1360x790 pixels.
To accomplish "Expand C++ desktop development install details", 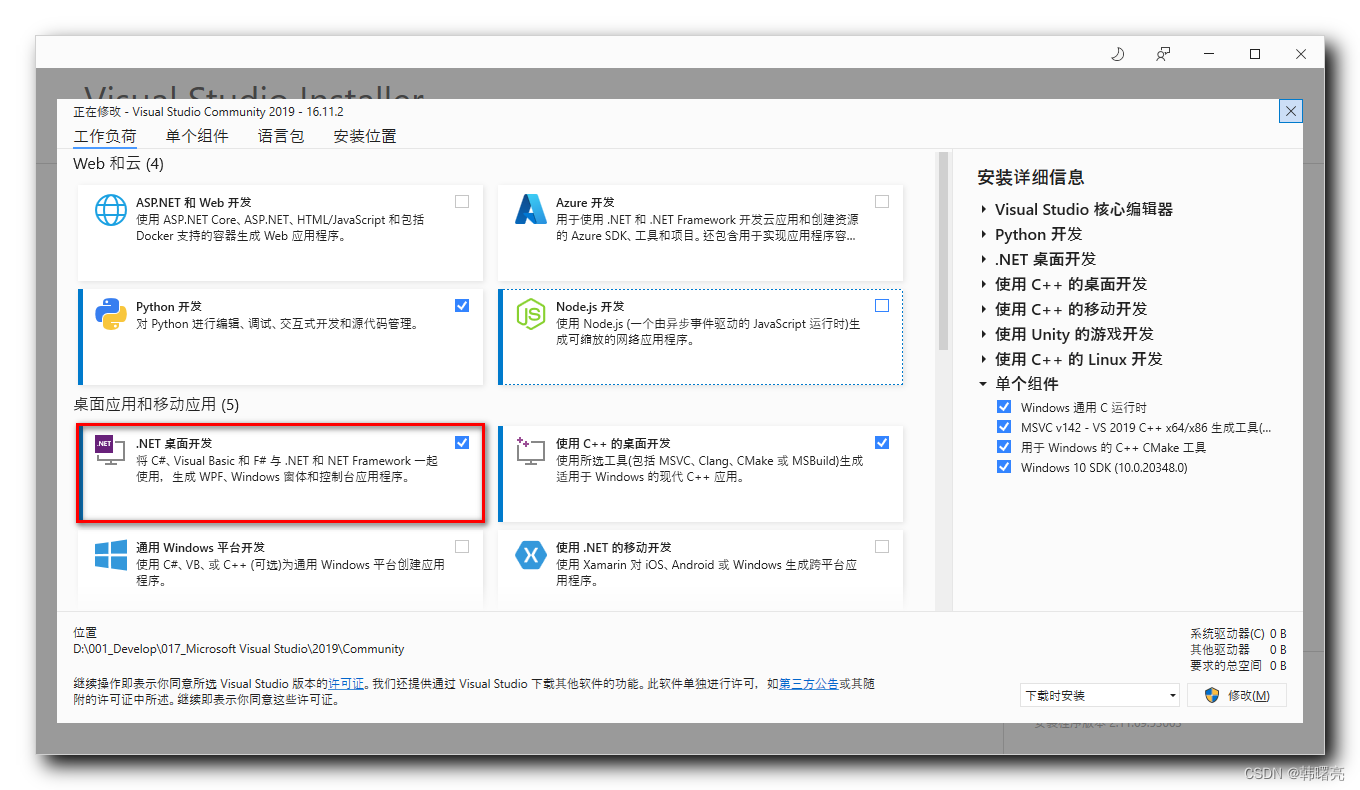I will (x=983, y=284).
